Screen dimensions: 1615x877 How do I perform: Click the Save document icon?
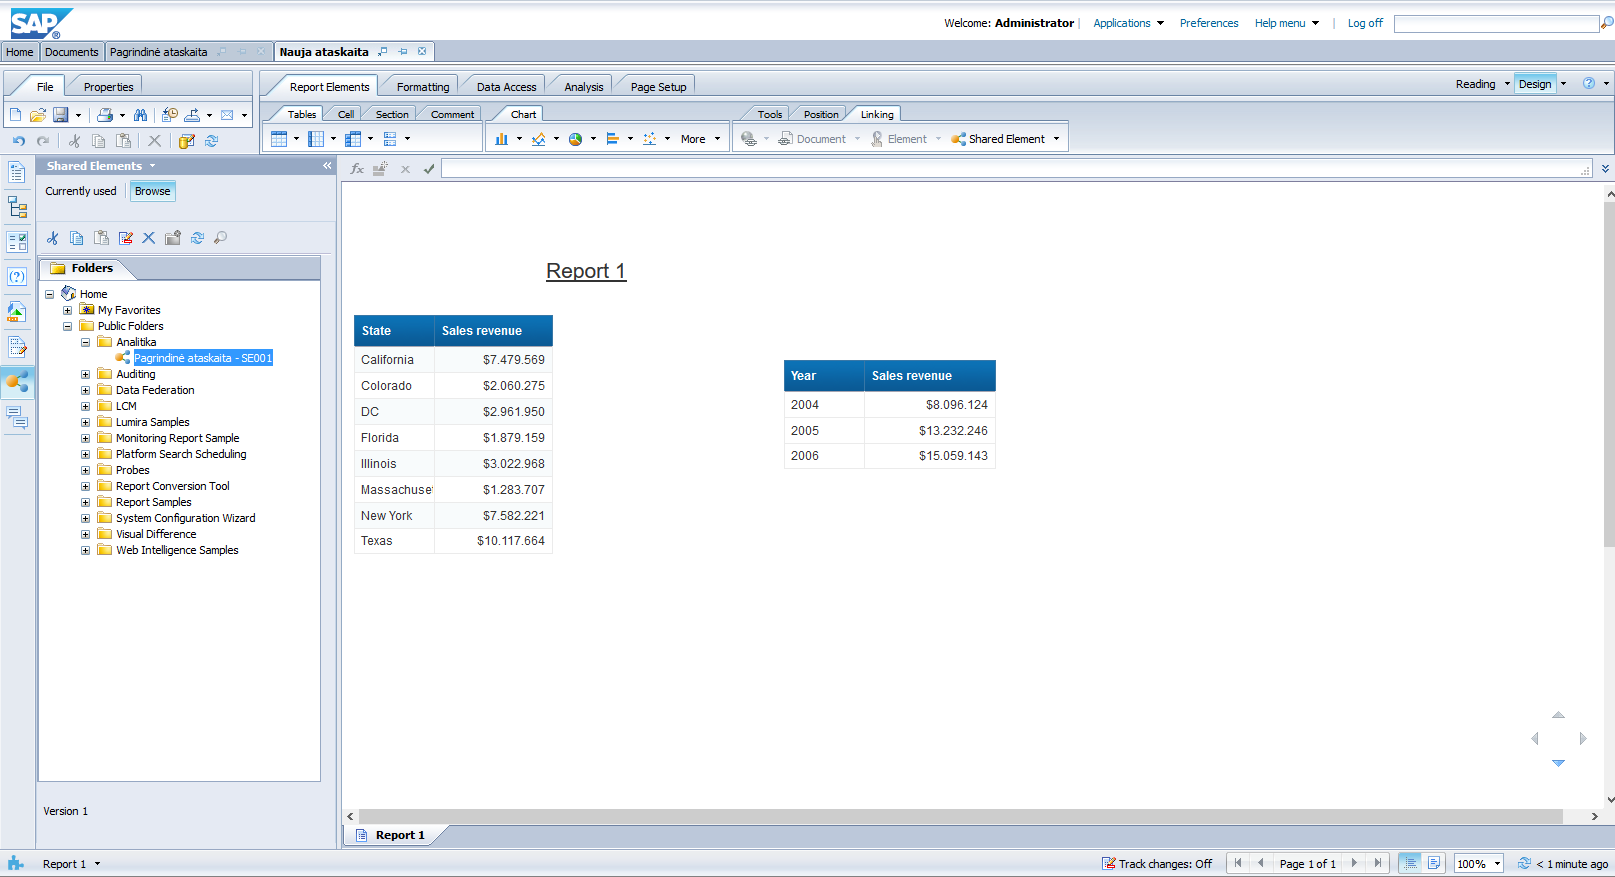click(60, 115)
